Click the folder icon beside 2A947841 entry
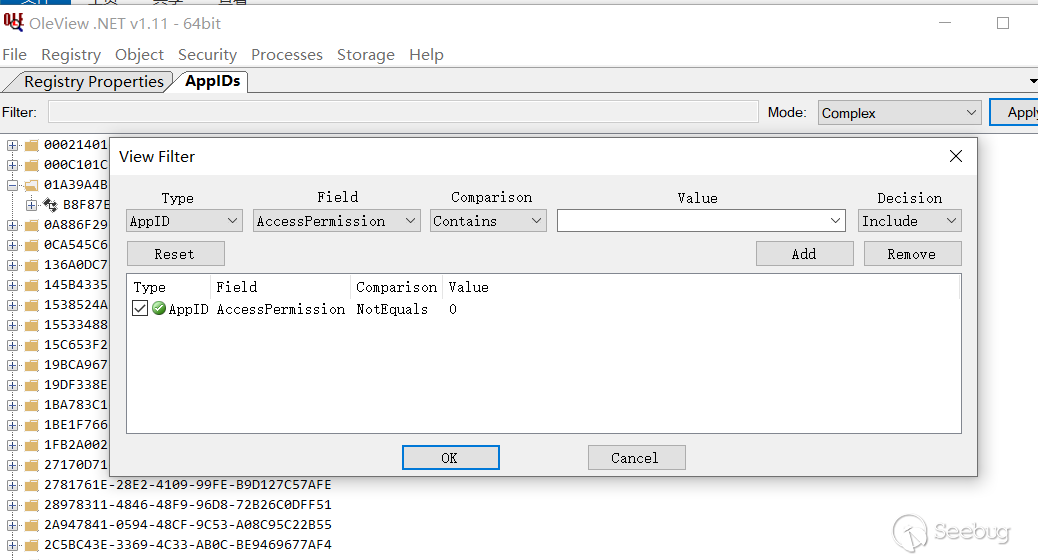Image resolution: width=1038 pixels, height=560 pixels. click(31, 525)
